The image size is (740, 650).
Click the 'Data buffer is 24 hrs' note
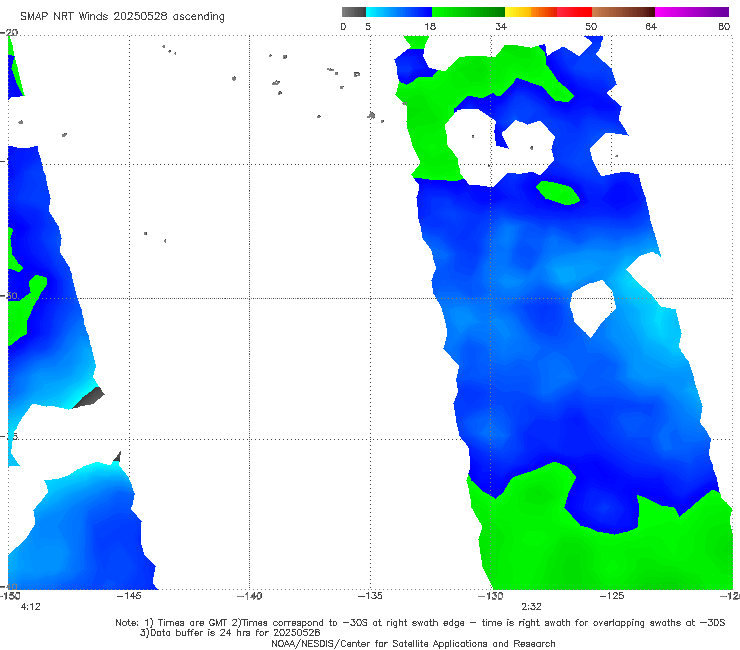click(230, 633)
